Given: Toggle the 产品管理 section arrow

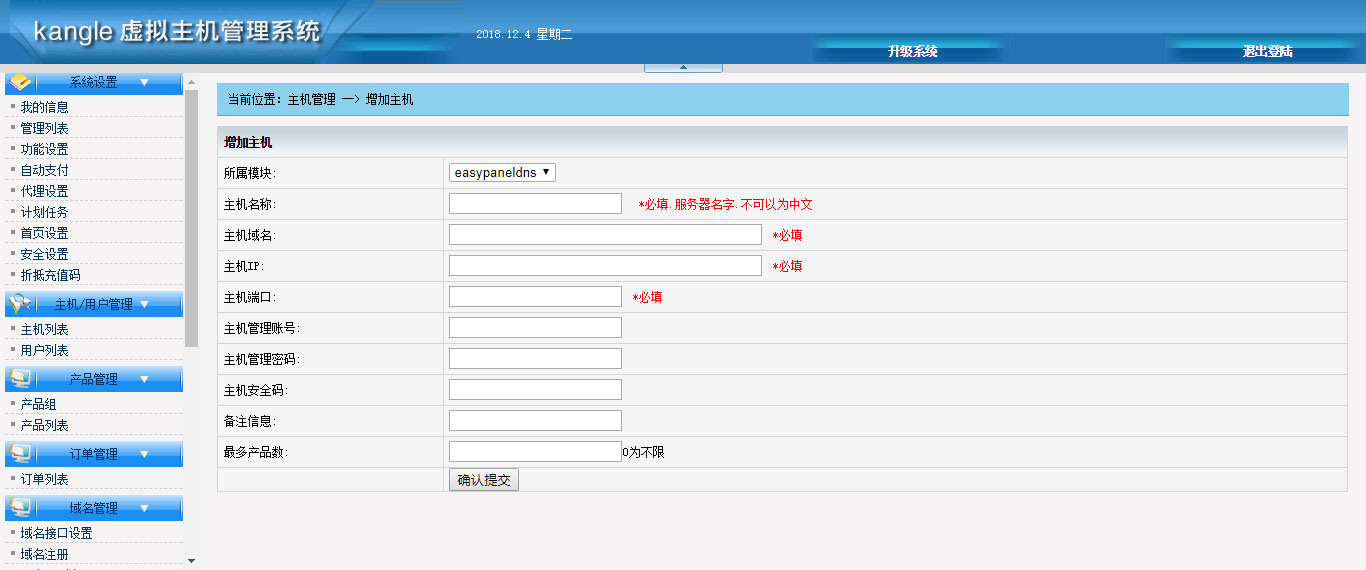Looking at the screenshot, I should click(144, 379).
